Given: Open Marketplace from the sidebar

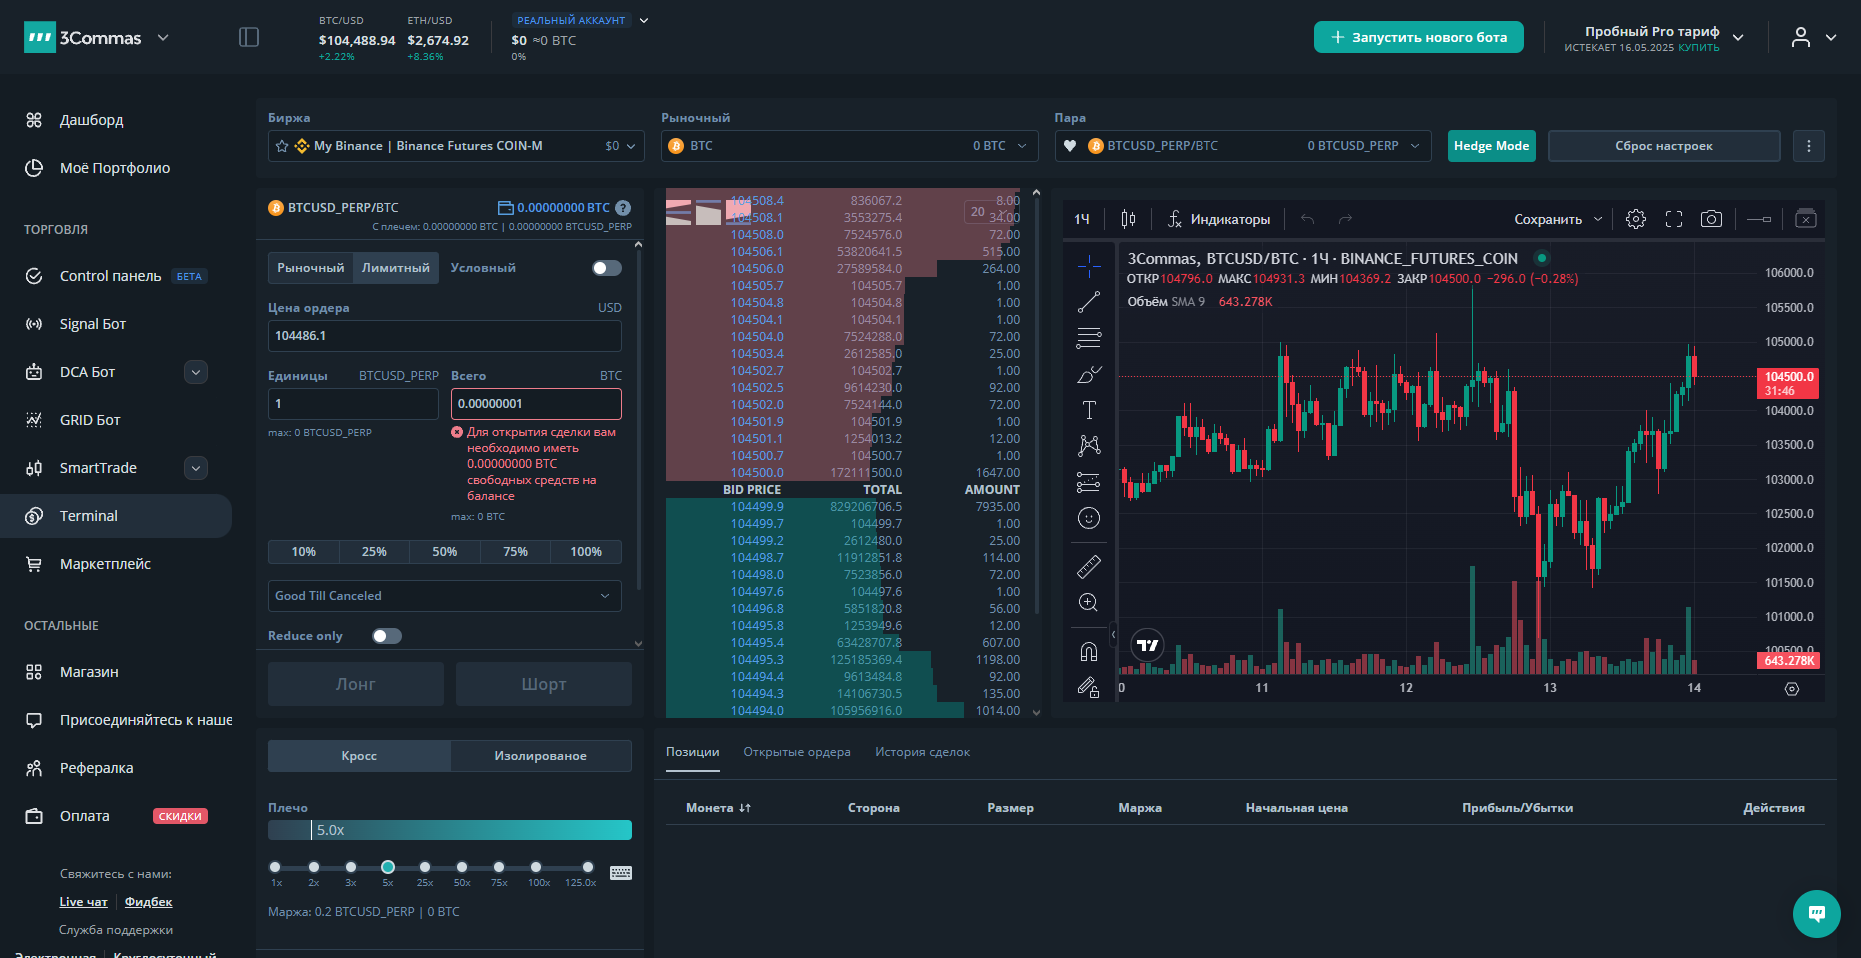Looking at the screenshot, I should (105, 564).
